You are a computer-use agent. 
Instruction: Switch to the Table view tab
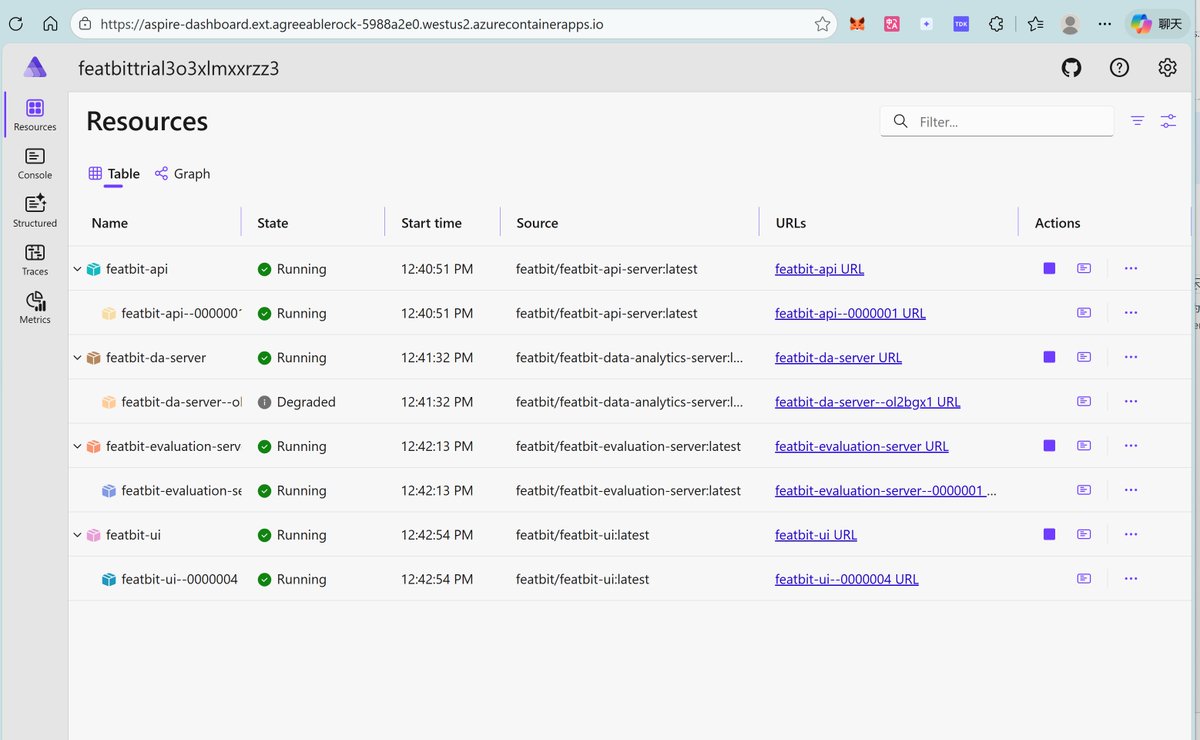[x=114, y=173]
